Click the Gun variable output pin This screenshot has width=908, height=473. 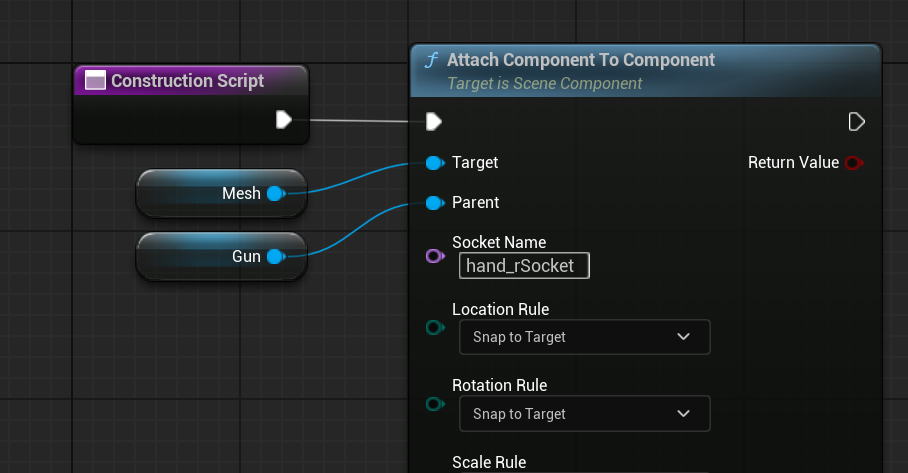[276, 256]
